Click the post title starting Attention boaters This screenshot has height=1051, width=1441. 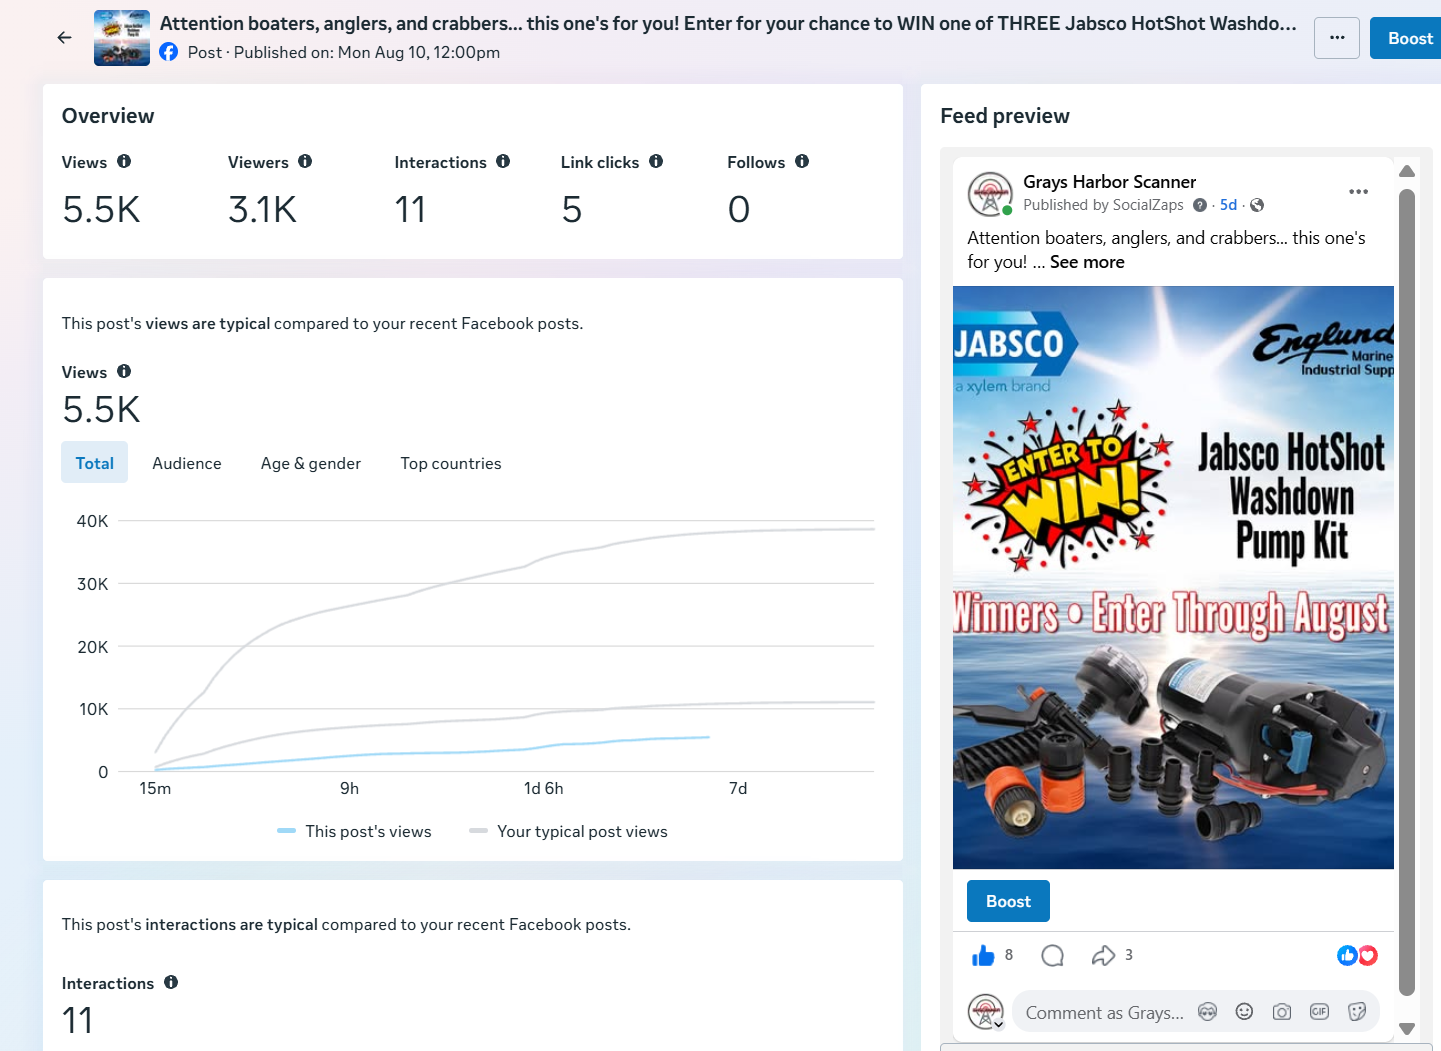[x=728, y=23]
